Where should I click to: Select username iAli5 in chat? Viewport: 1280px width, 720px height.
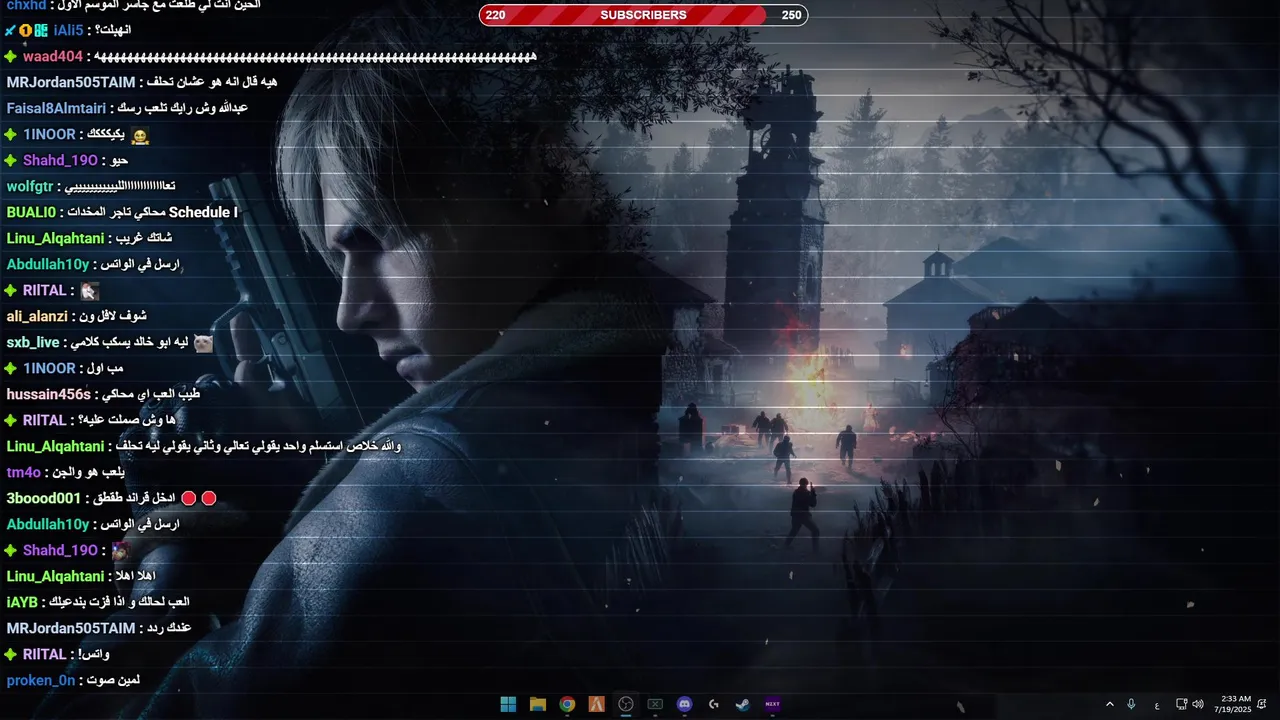69,30
